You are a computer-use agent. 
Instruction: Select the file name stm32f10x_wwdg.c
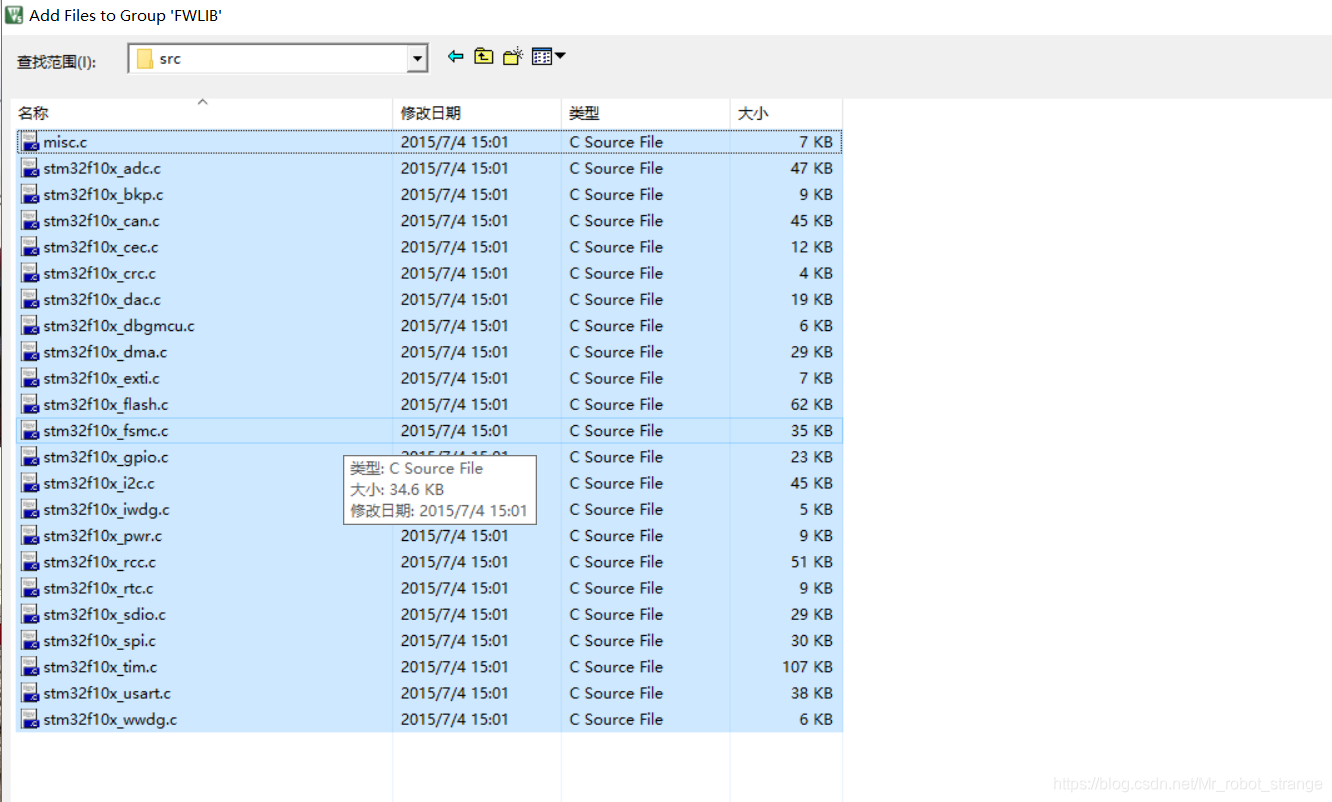click(110, 719)
